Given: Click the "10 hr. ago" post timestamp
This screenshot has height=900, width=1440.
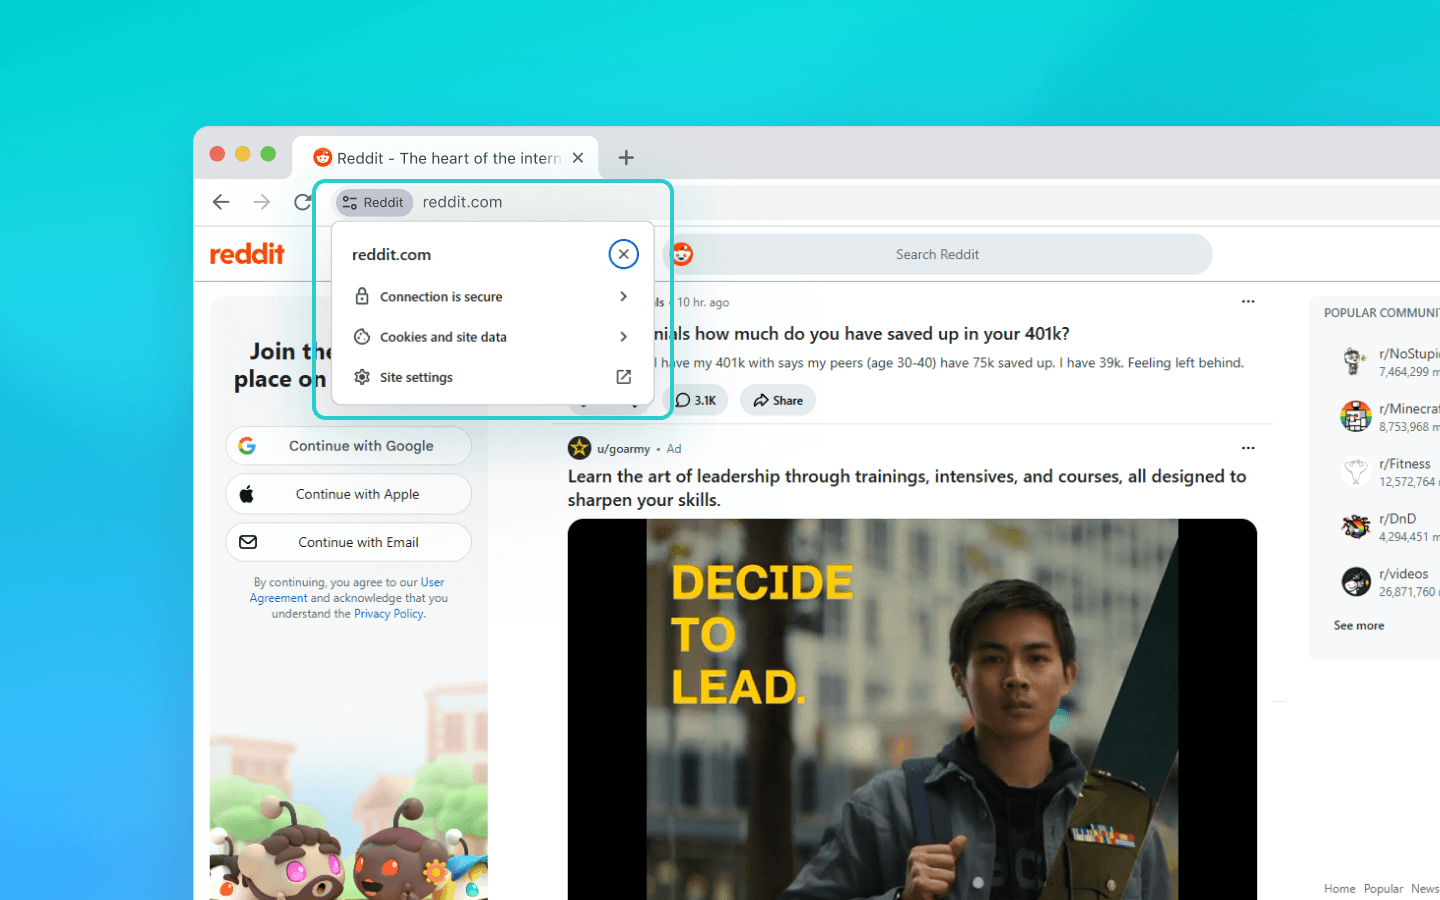Looking at the screenshot, I should (x=703, y=302).
